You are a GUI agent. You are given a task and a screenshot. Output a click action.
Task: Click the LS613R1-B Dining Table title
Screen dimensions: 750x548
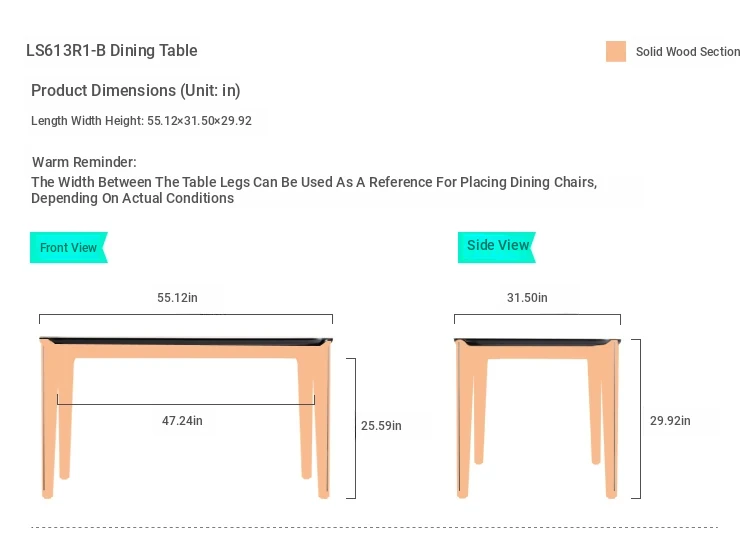(112, 51)
